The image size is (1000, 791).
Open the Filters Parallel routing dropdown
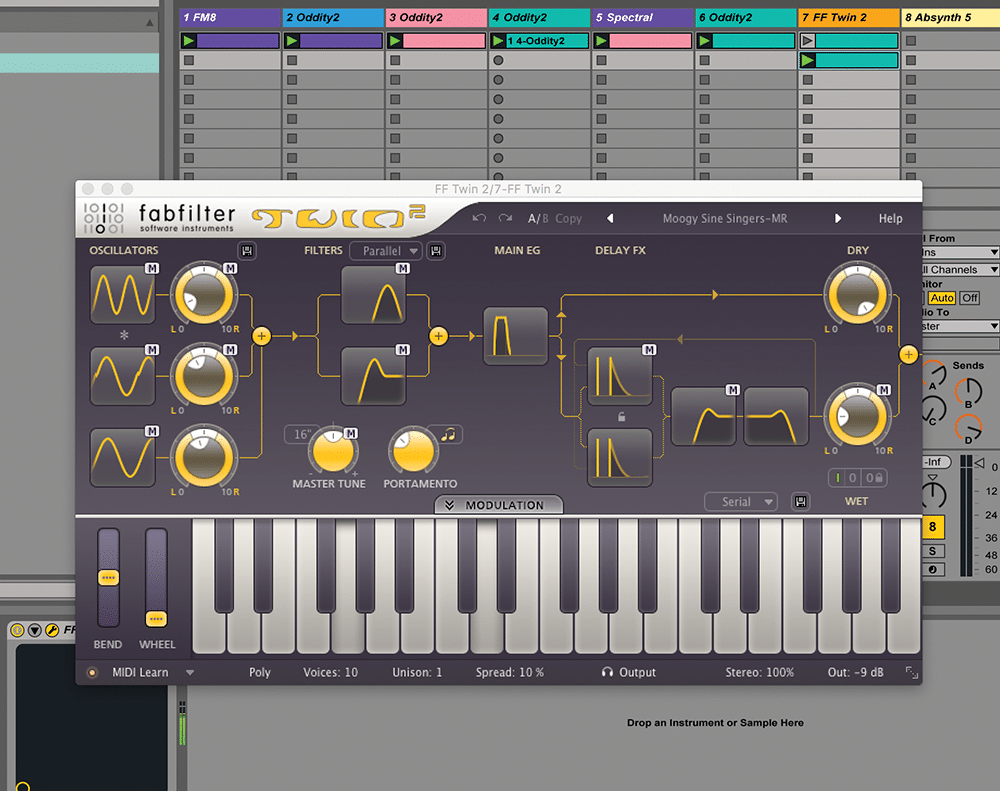pyautogui.click(x=386, y=251)
